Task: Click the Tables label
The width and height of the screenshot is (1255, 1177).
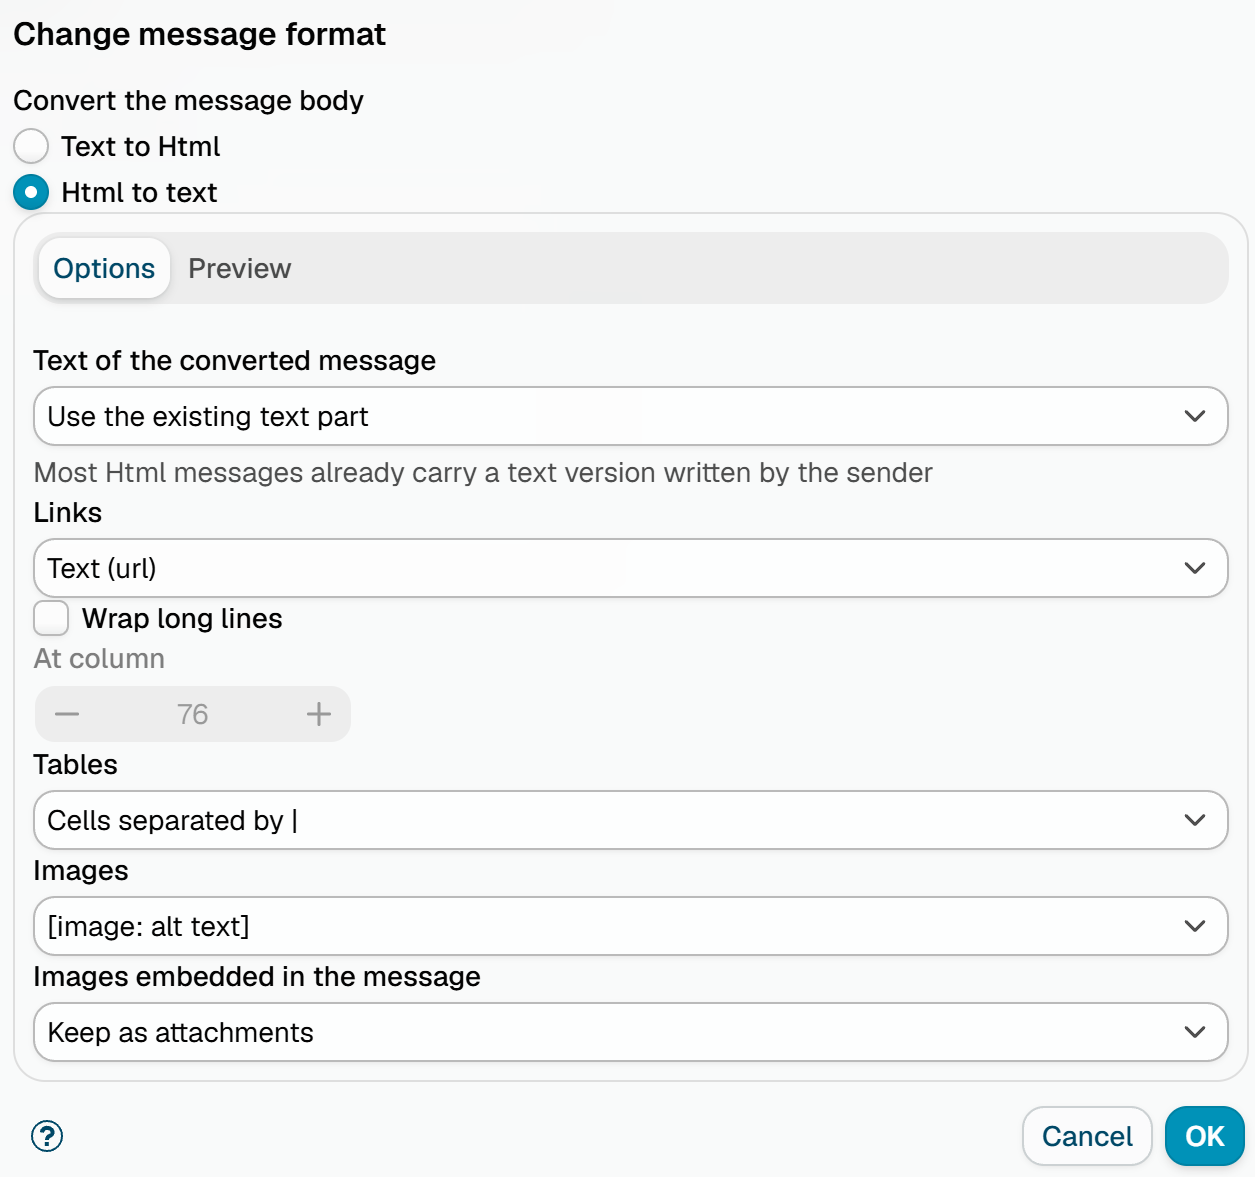Action: (x=76, y=764)
